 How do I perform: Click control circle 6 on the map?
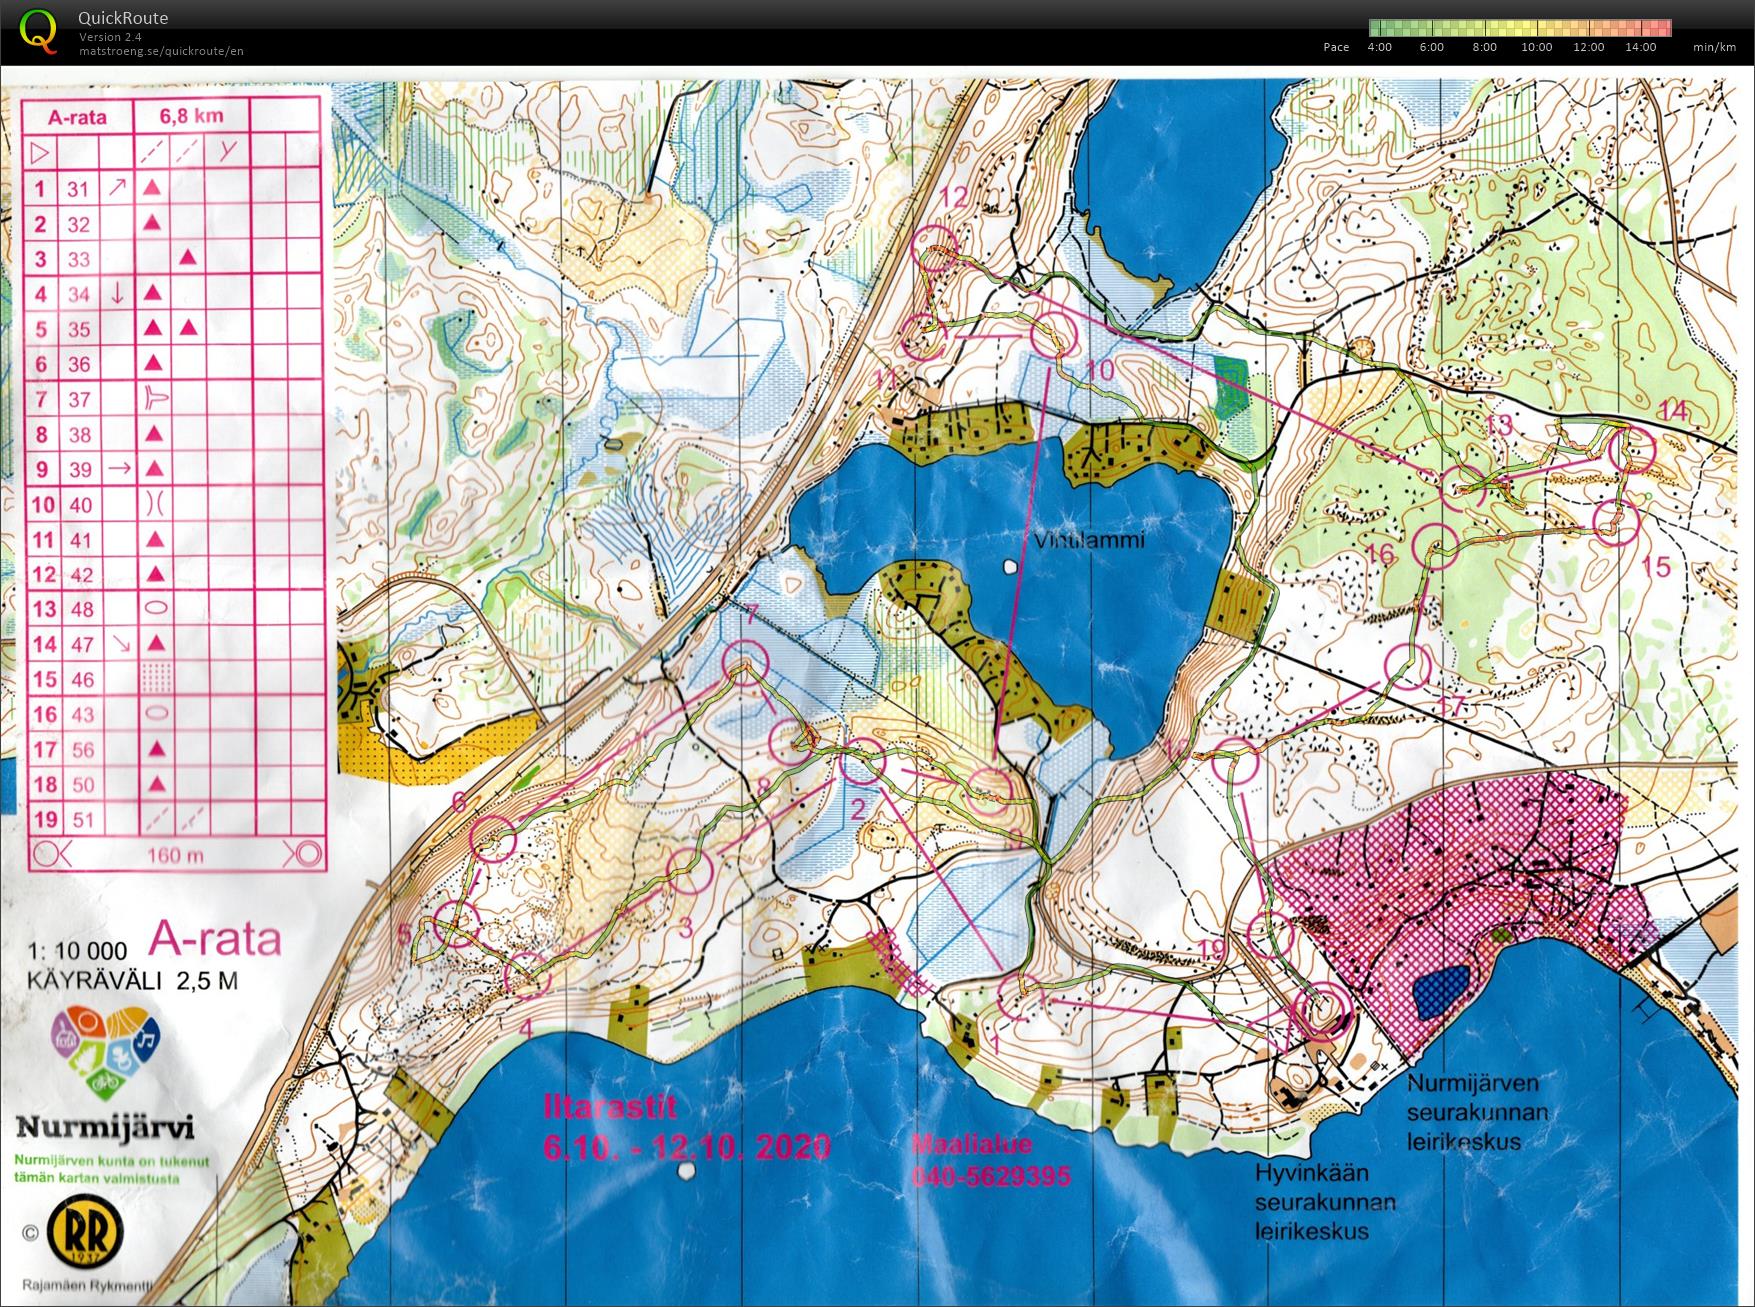493,838
